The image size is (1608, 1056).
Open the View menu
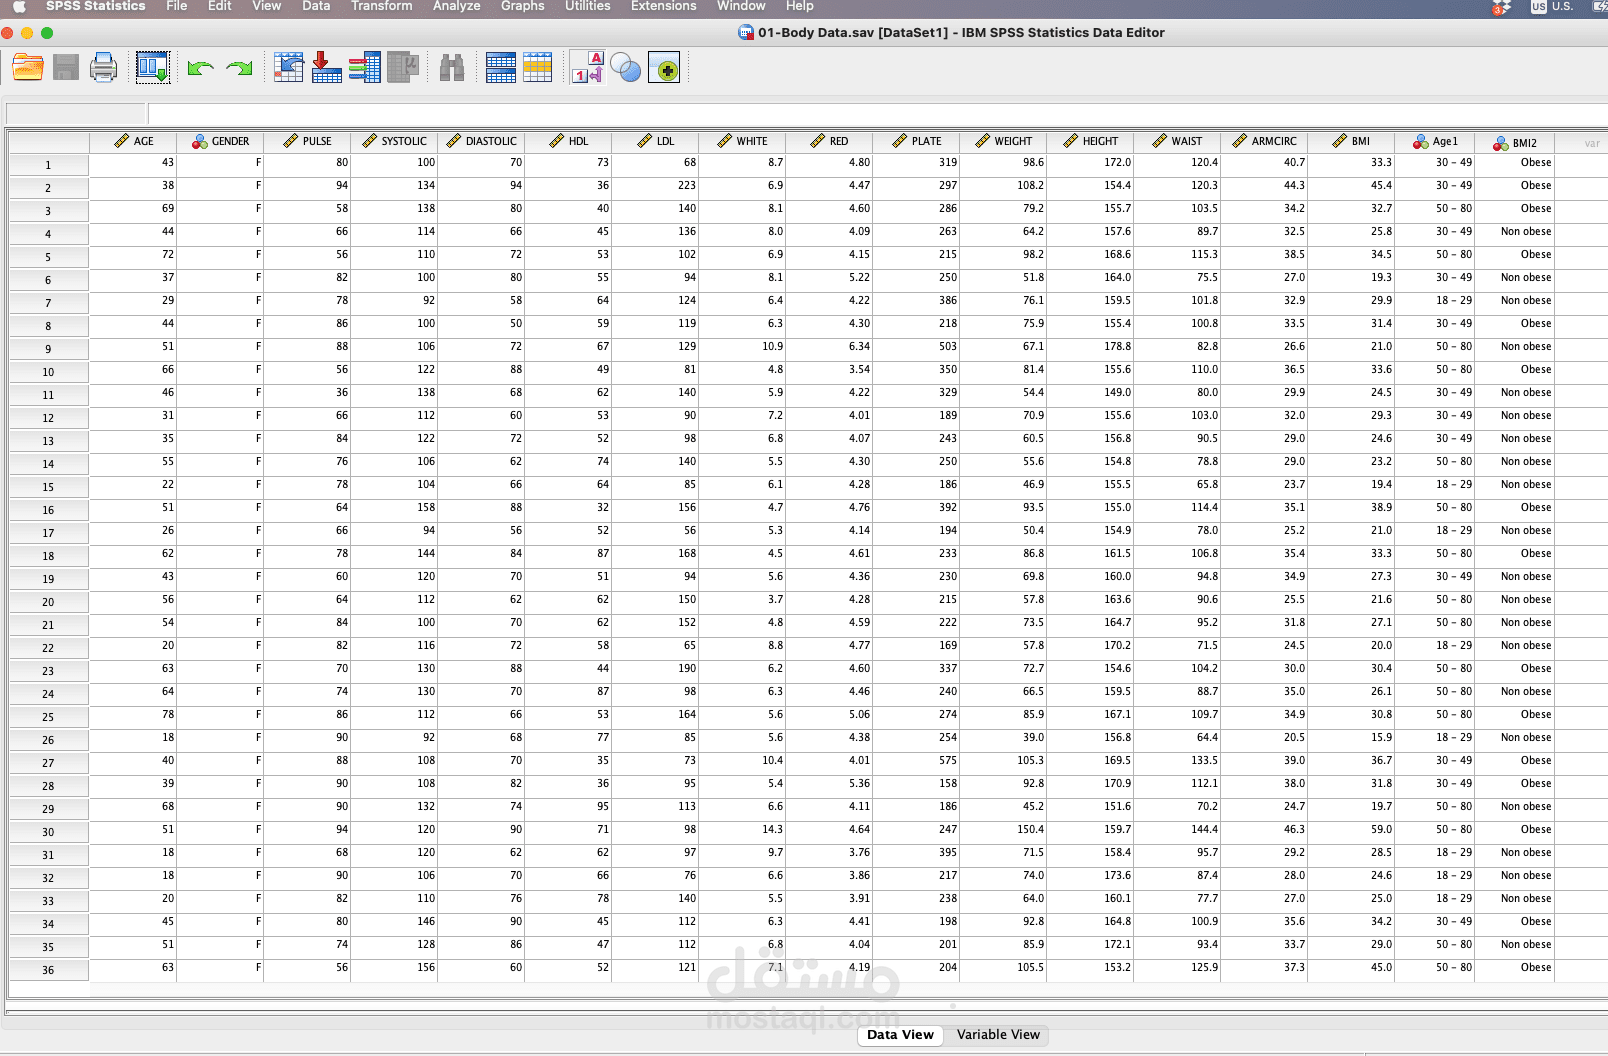tap(267, 7)
